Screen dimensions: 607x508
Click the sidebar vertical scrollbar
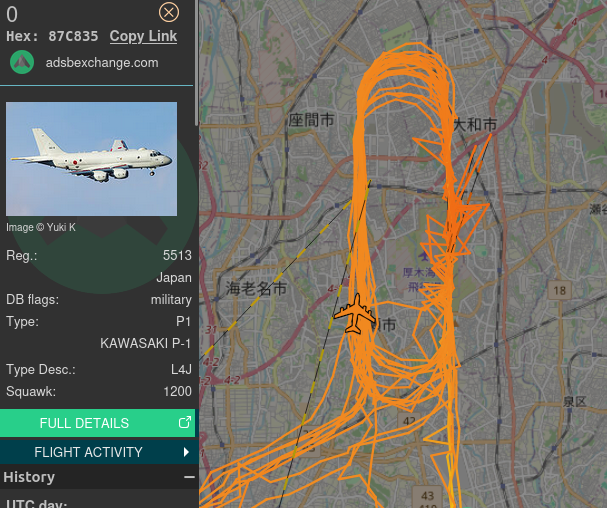coord(197,62)
